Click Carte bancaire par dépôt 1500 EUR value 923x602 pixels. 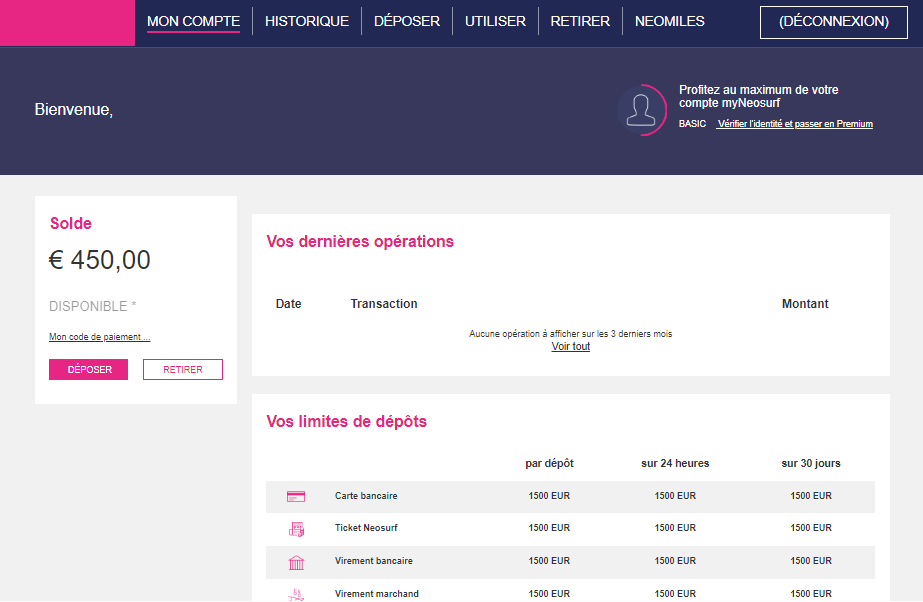pos(549,496)
